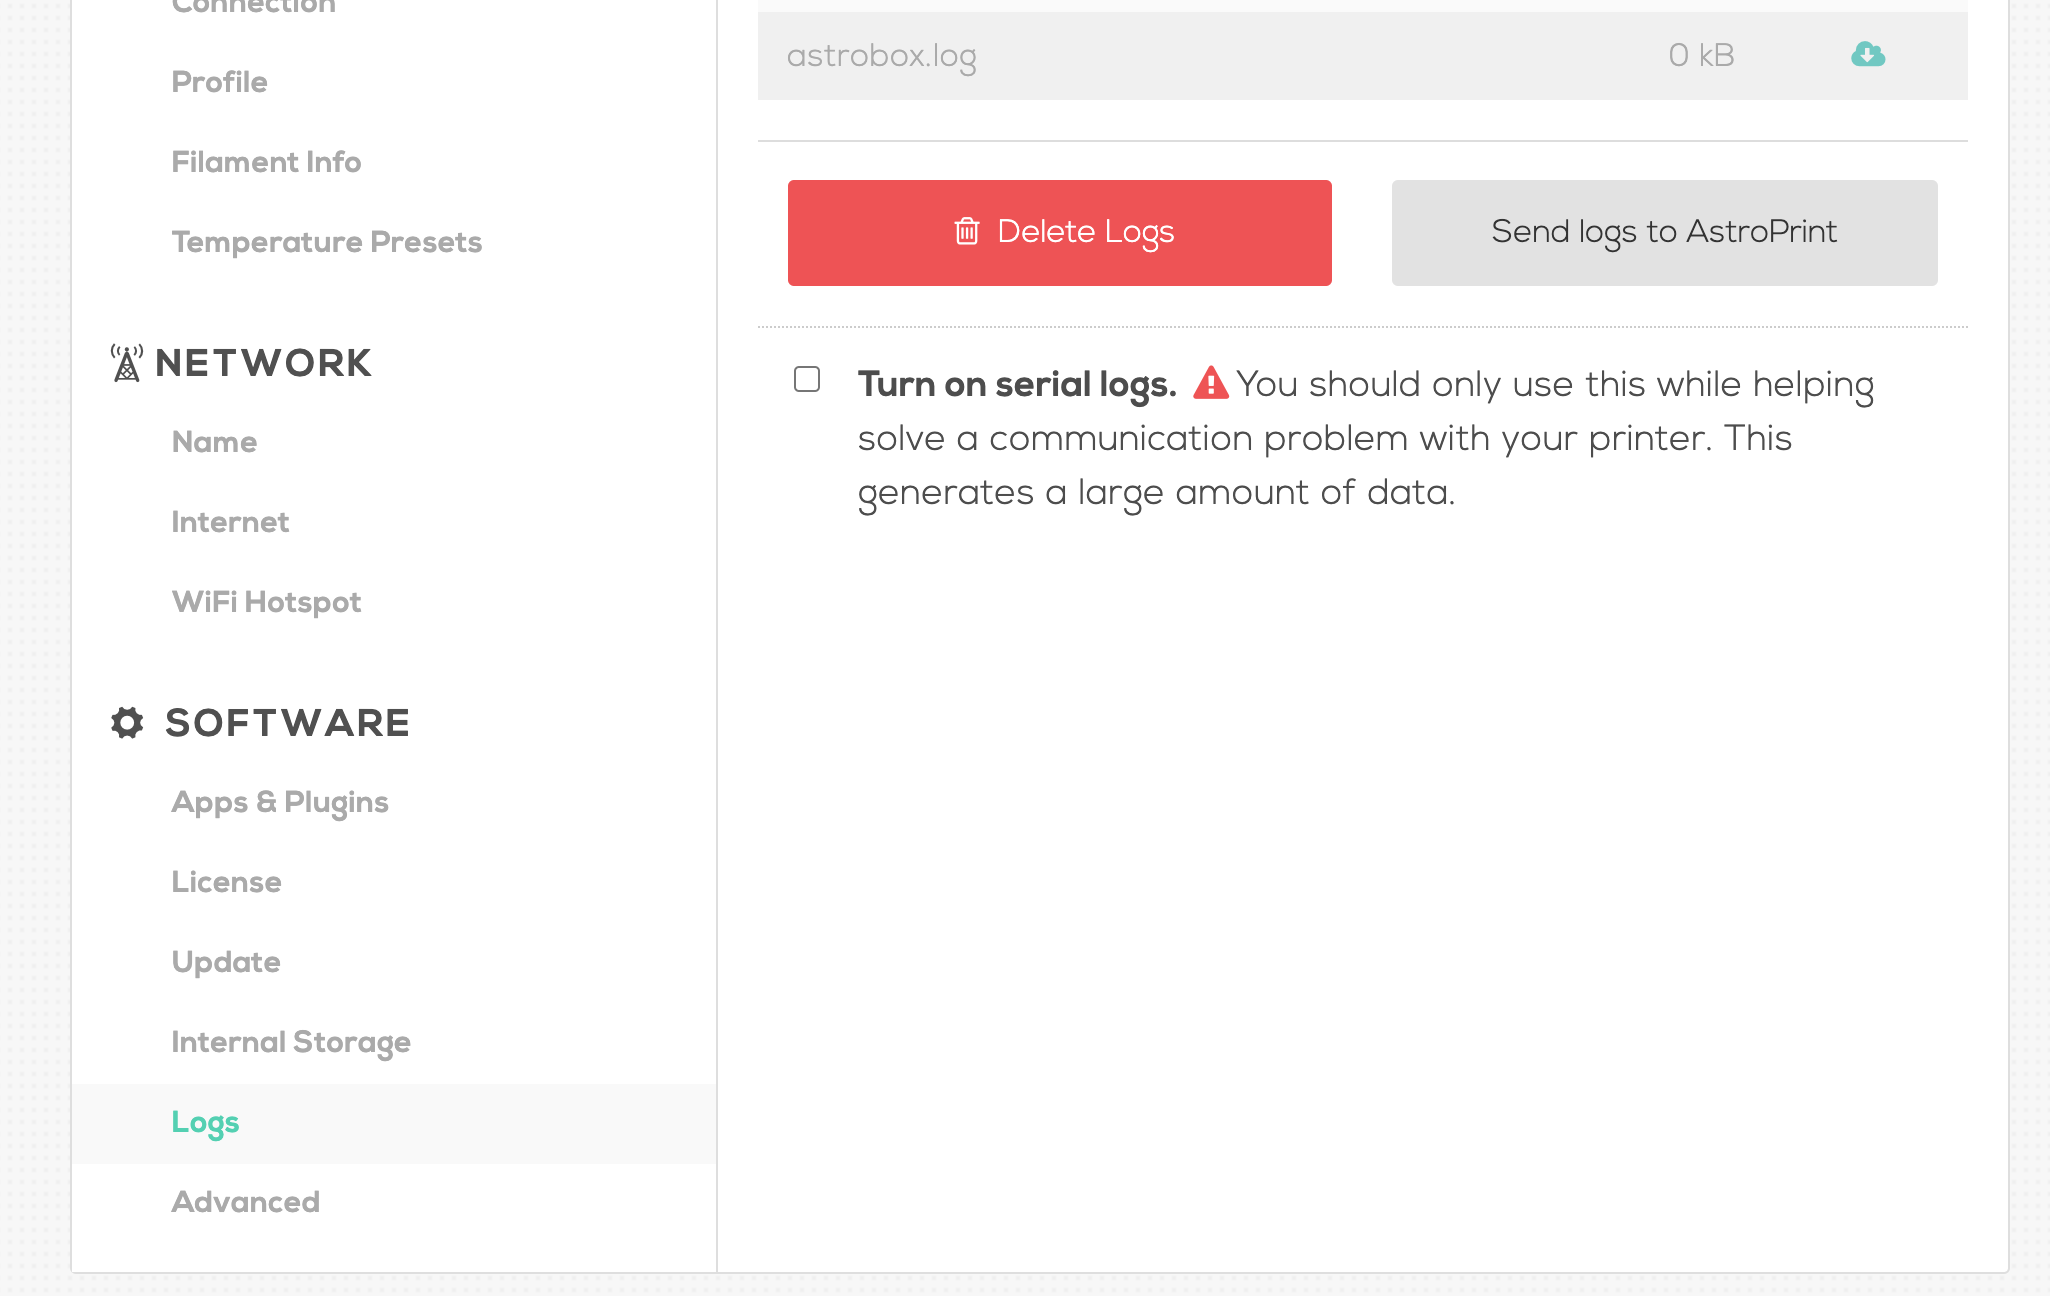The image size is (2050, 1296).
Task: Open Internal Storage settings
Action: tap(291, 1042)
